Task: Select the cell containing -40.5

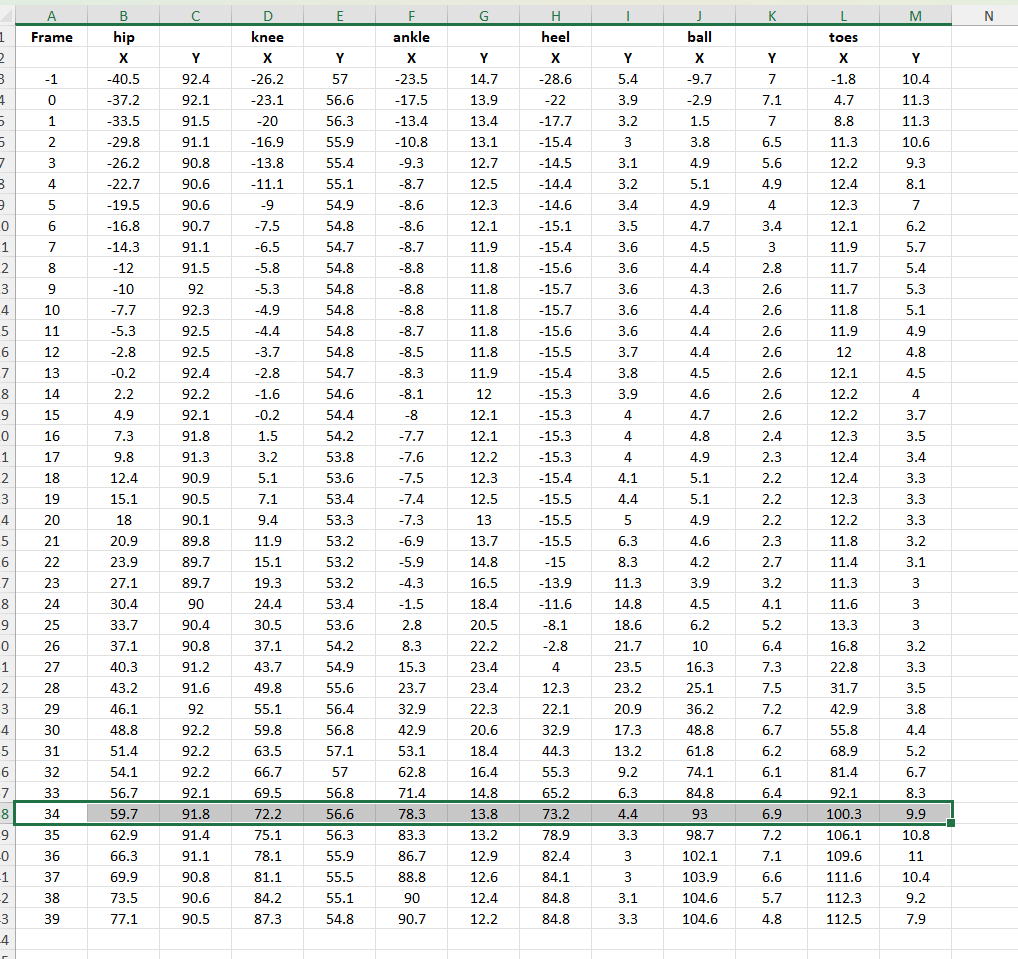Action: tap(123, 77)
